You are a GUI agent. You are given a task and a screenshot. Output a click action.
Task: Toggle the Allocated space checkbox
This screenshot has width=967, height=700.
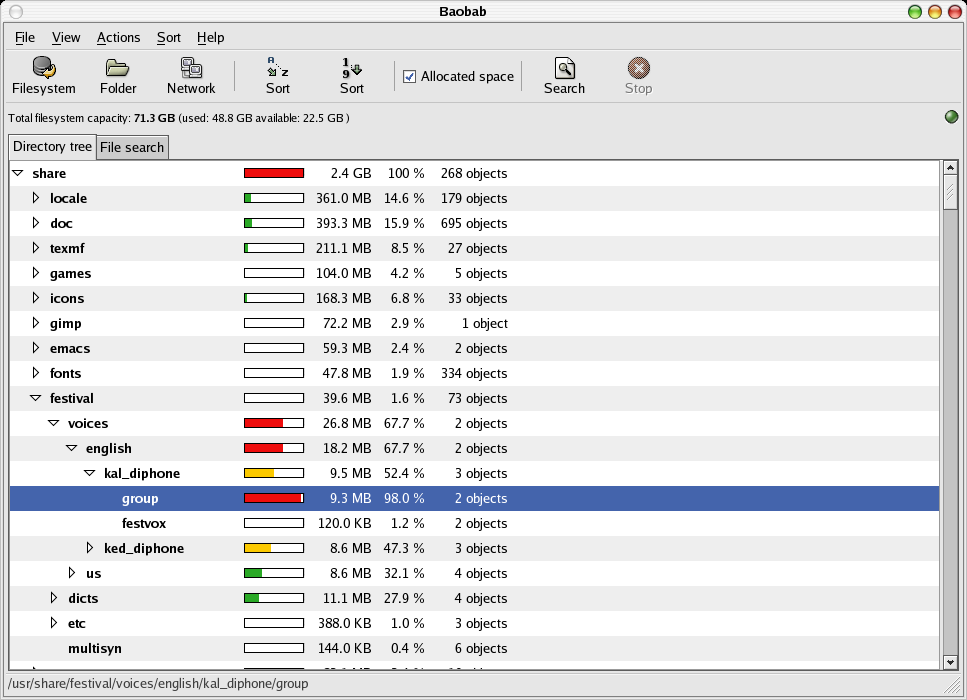pos(410,77)
